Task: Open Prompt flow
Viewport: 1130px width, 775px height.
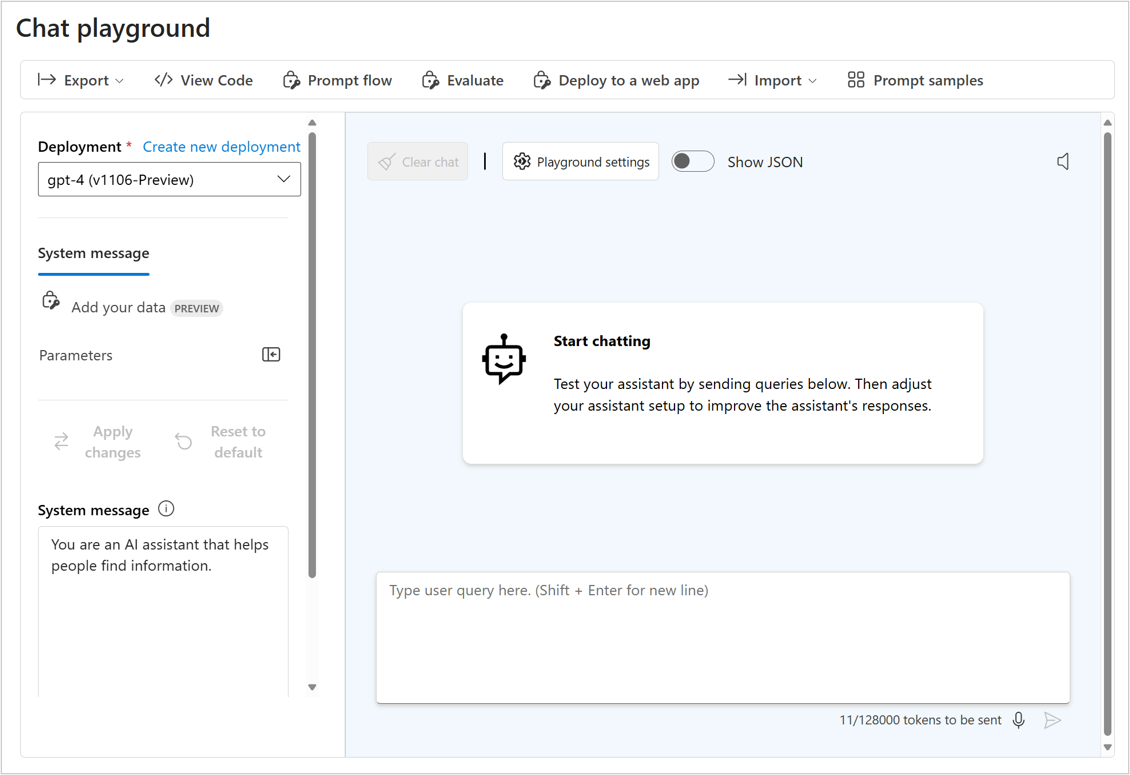Action: click(337, 80)
